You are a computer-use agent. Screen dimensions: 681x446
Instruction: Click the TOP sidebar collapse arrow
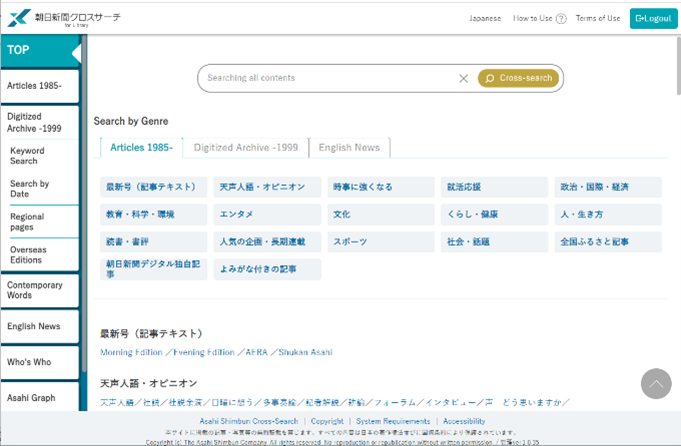[x=76, y=53]
